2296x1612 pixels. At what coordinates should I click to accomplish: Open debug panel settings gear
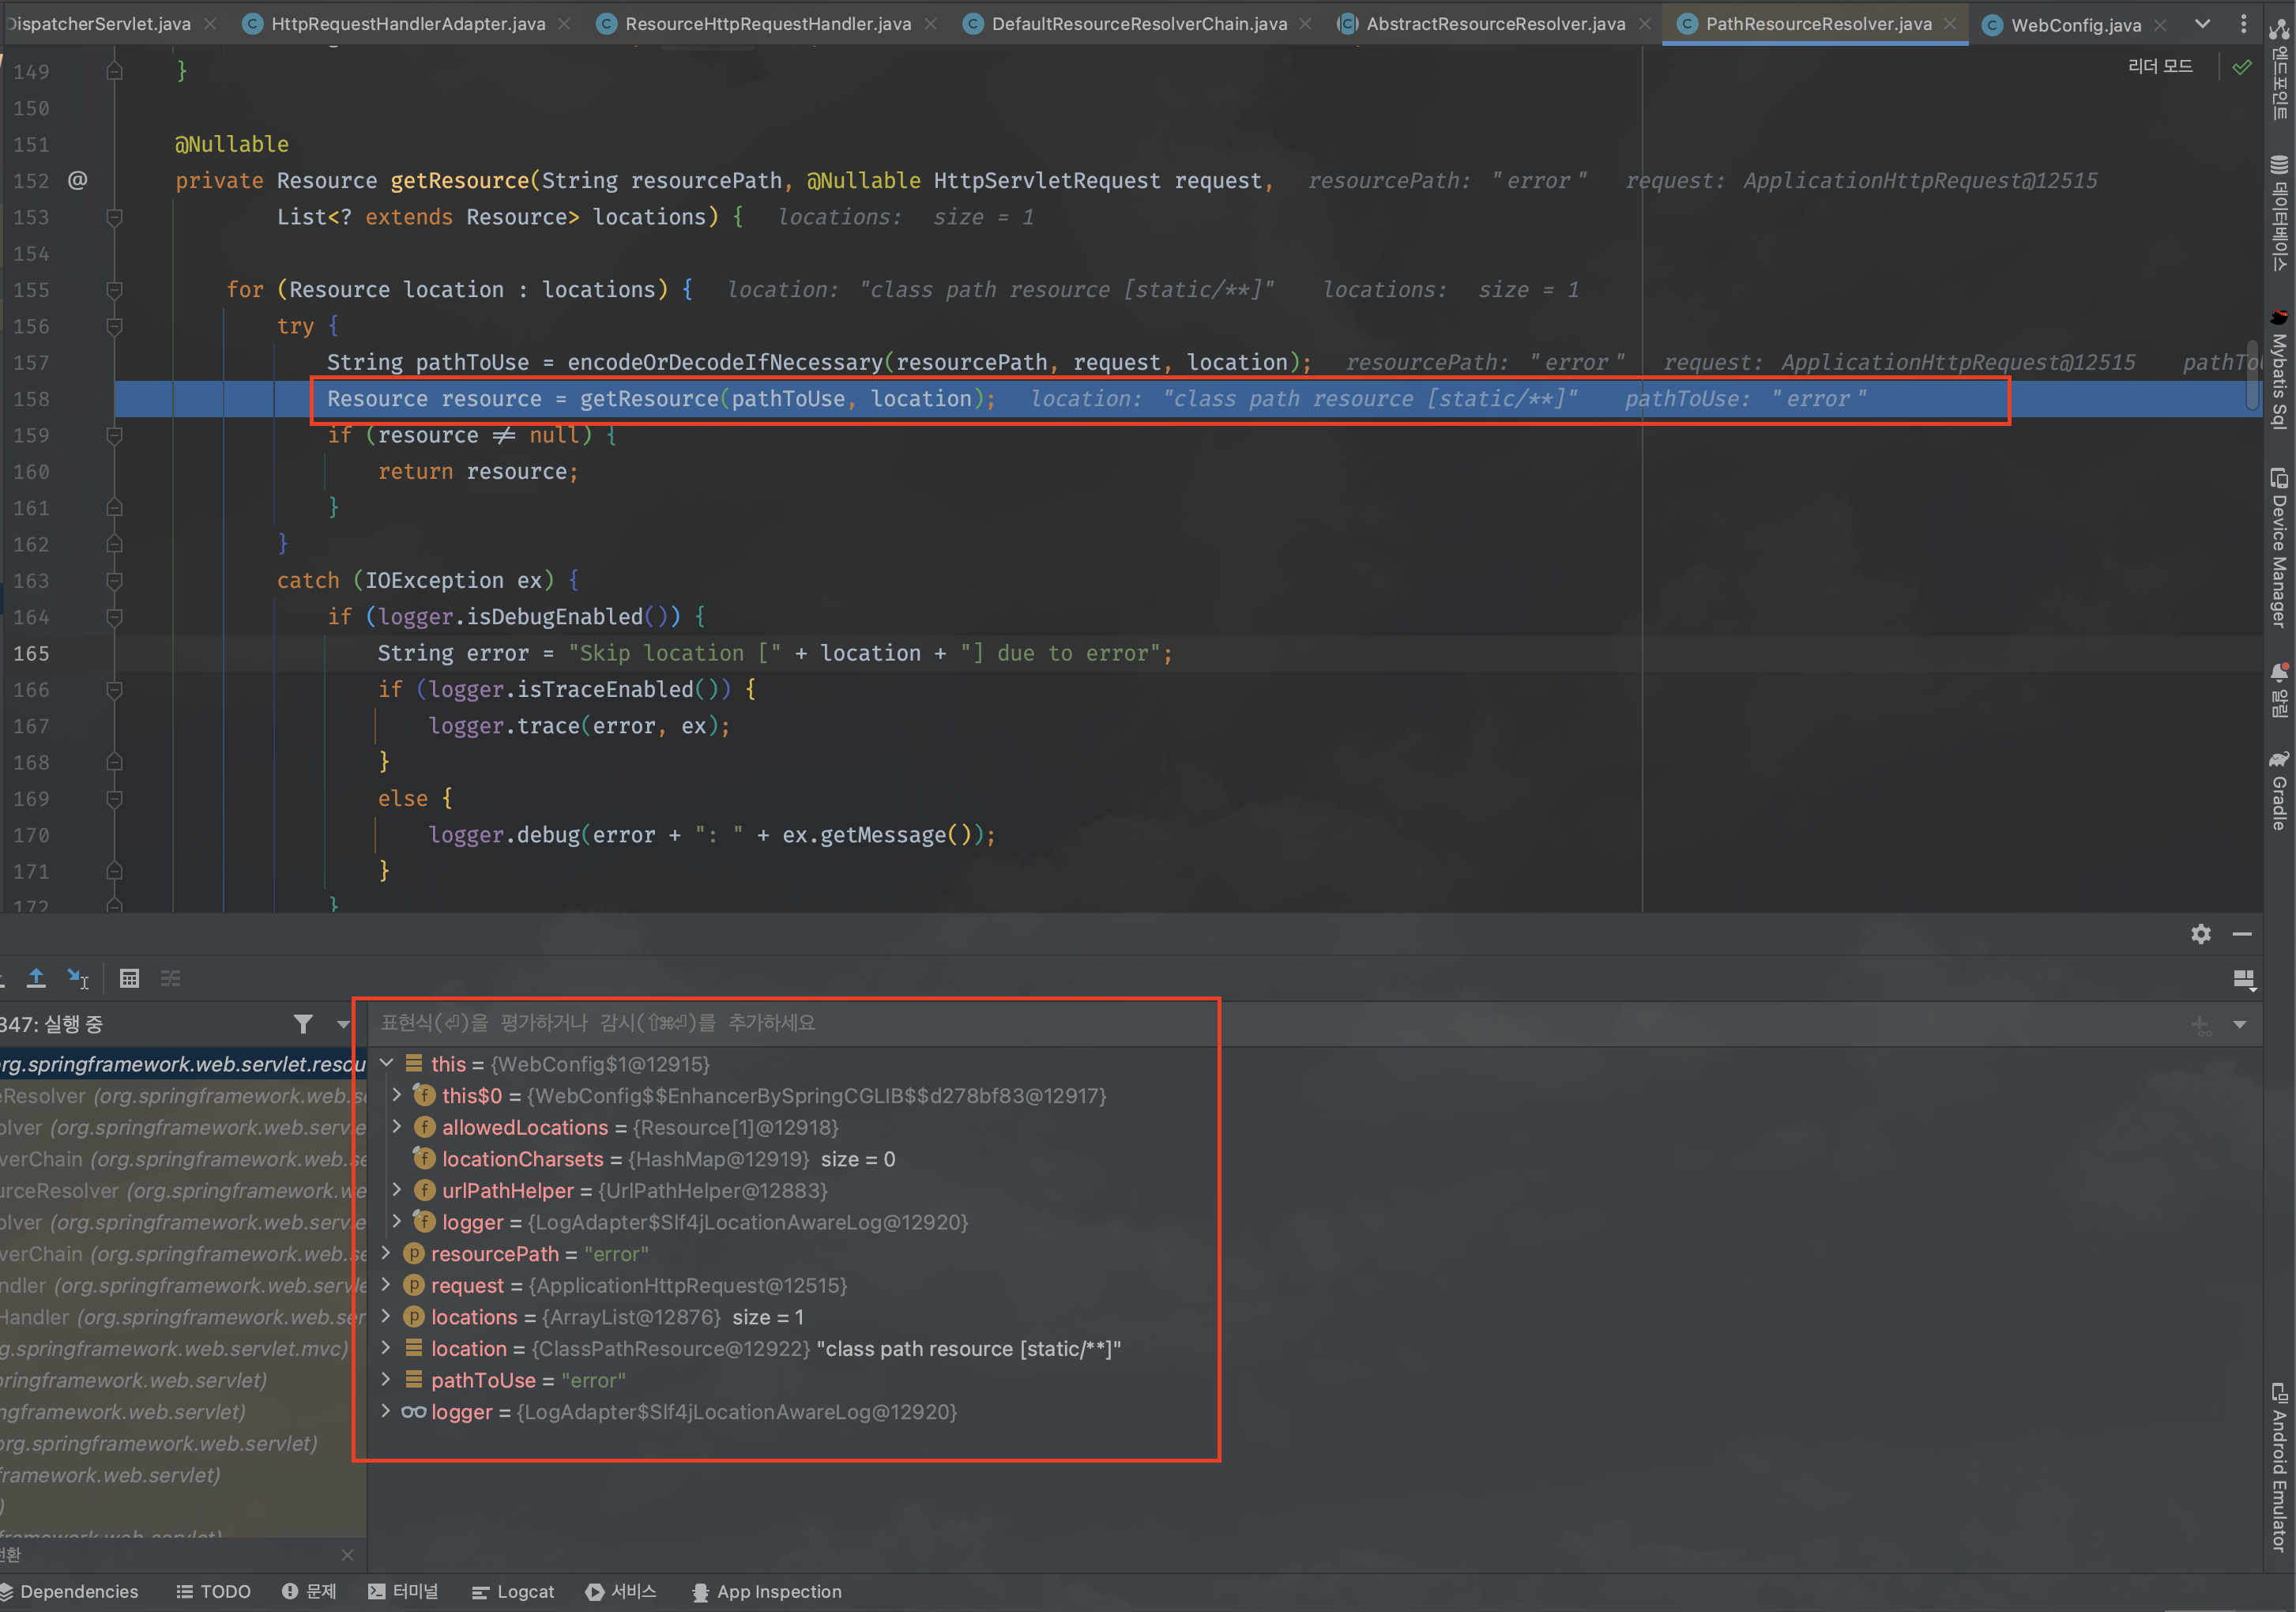(x=2200, y=934)
